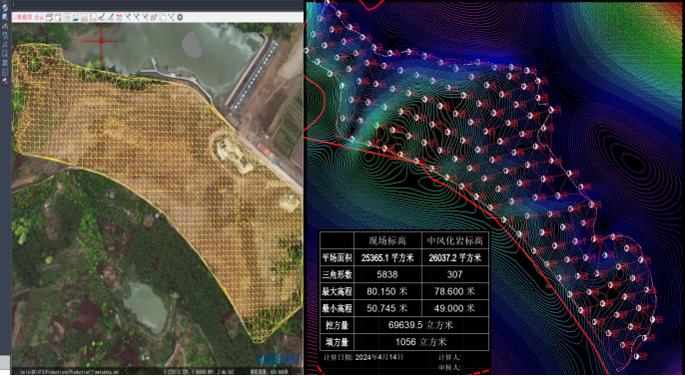685x376 pixels.
Task: Select the diagonal line measure tool icon
Action: [x=111, y=17]
